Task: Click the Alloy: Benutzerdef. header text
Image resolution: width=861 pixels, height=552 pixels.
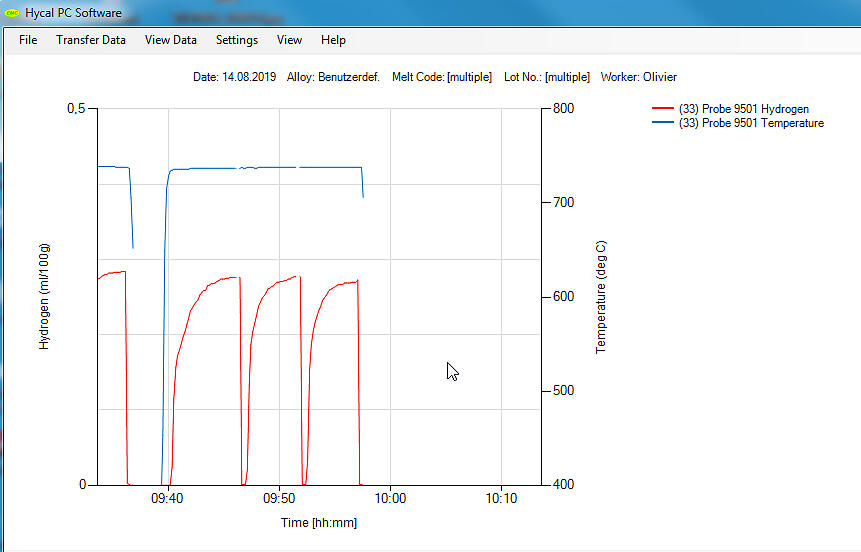Action: pos(333,77)
